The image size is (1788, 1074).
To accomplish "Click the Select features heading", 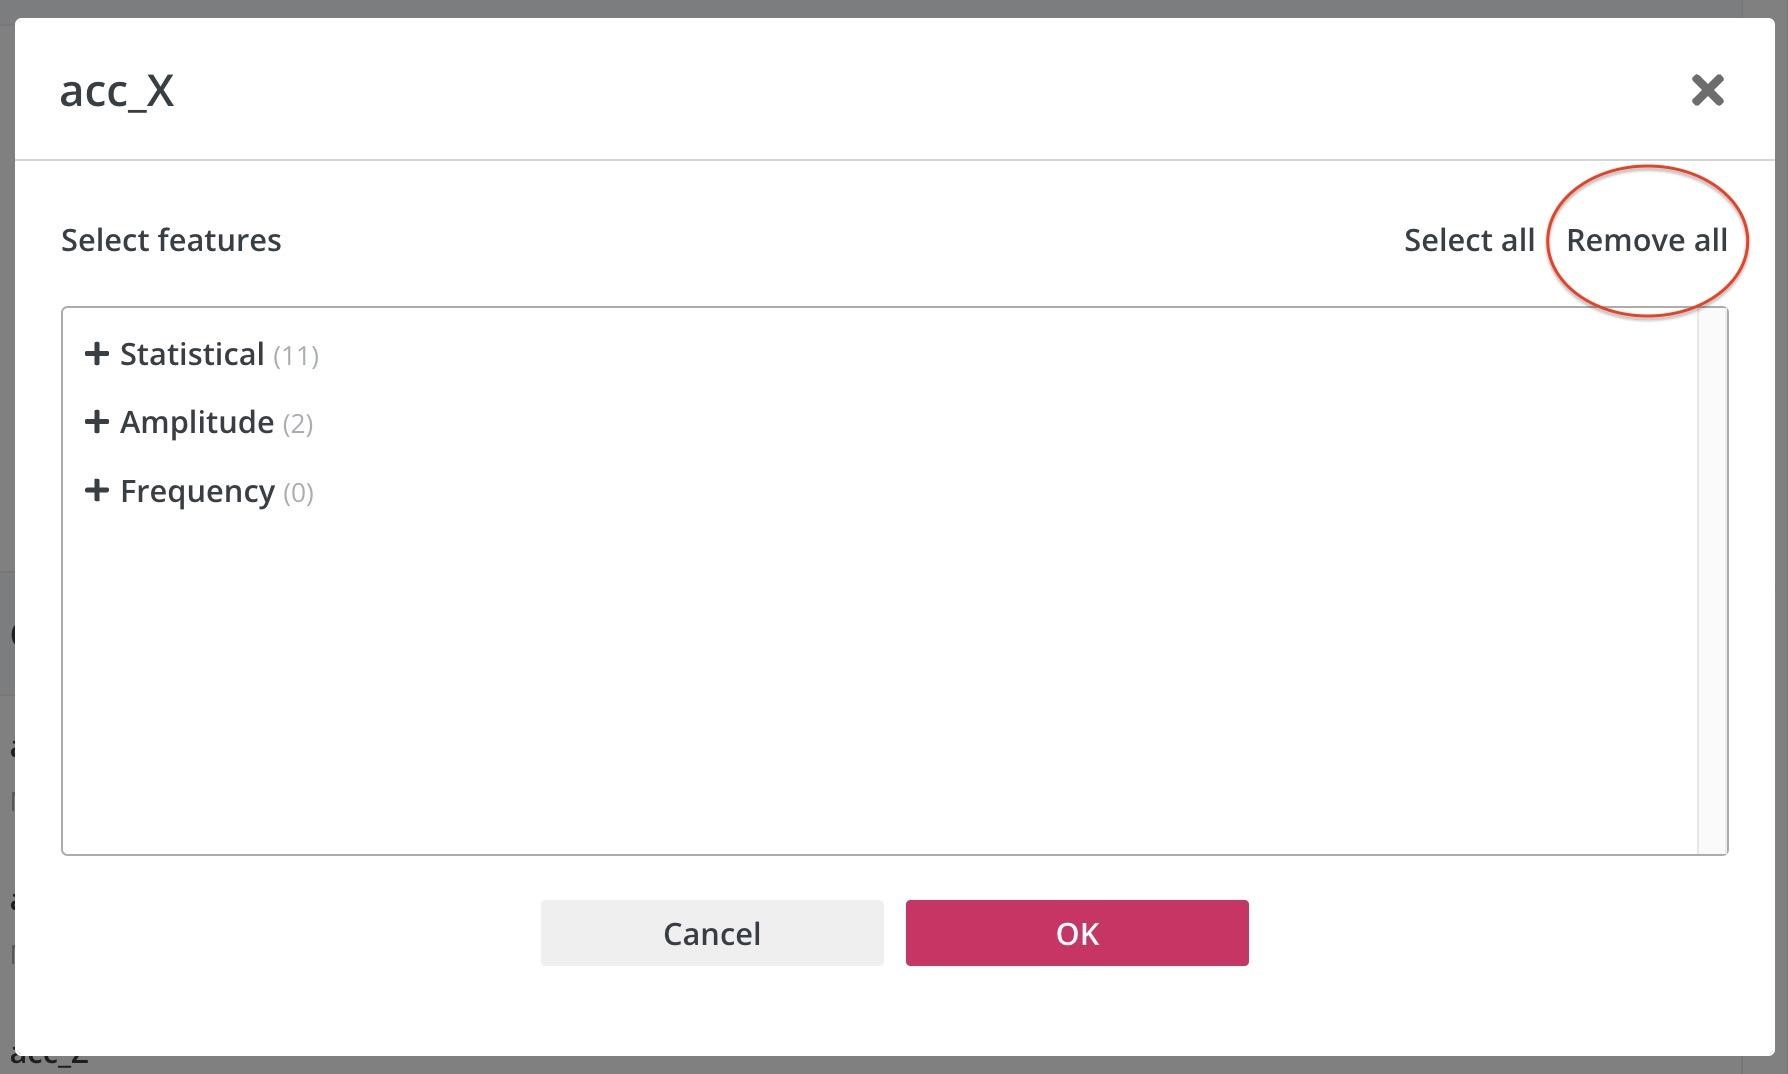I will click(x=171, y=240).
